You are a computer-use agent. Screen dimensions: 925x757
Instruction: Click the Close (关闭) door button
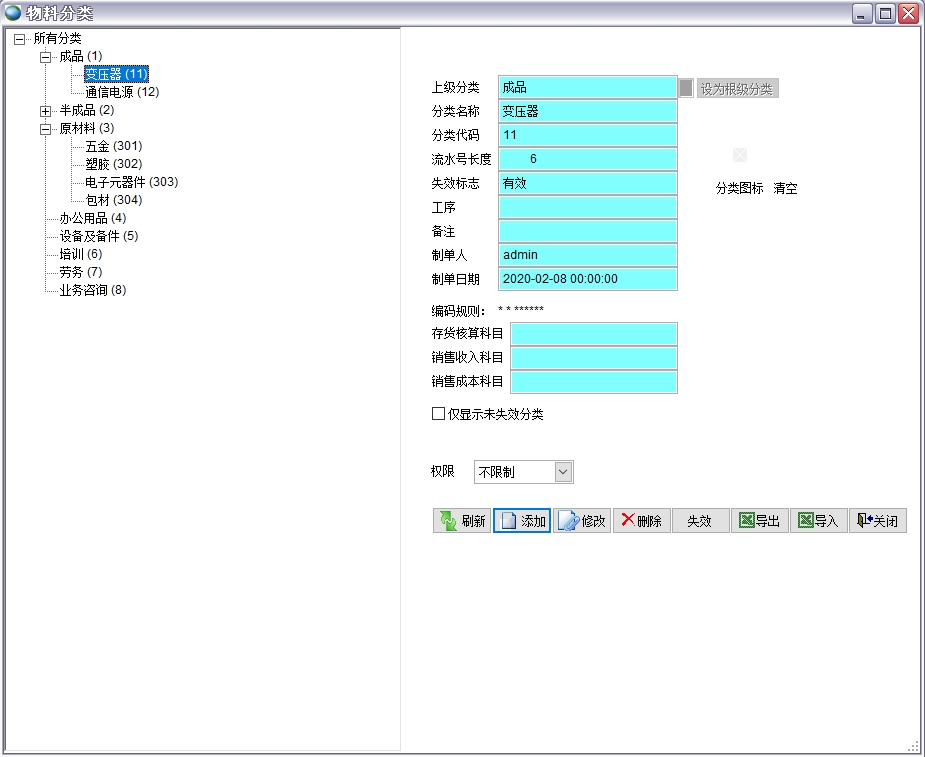click(x=877, y=521)
